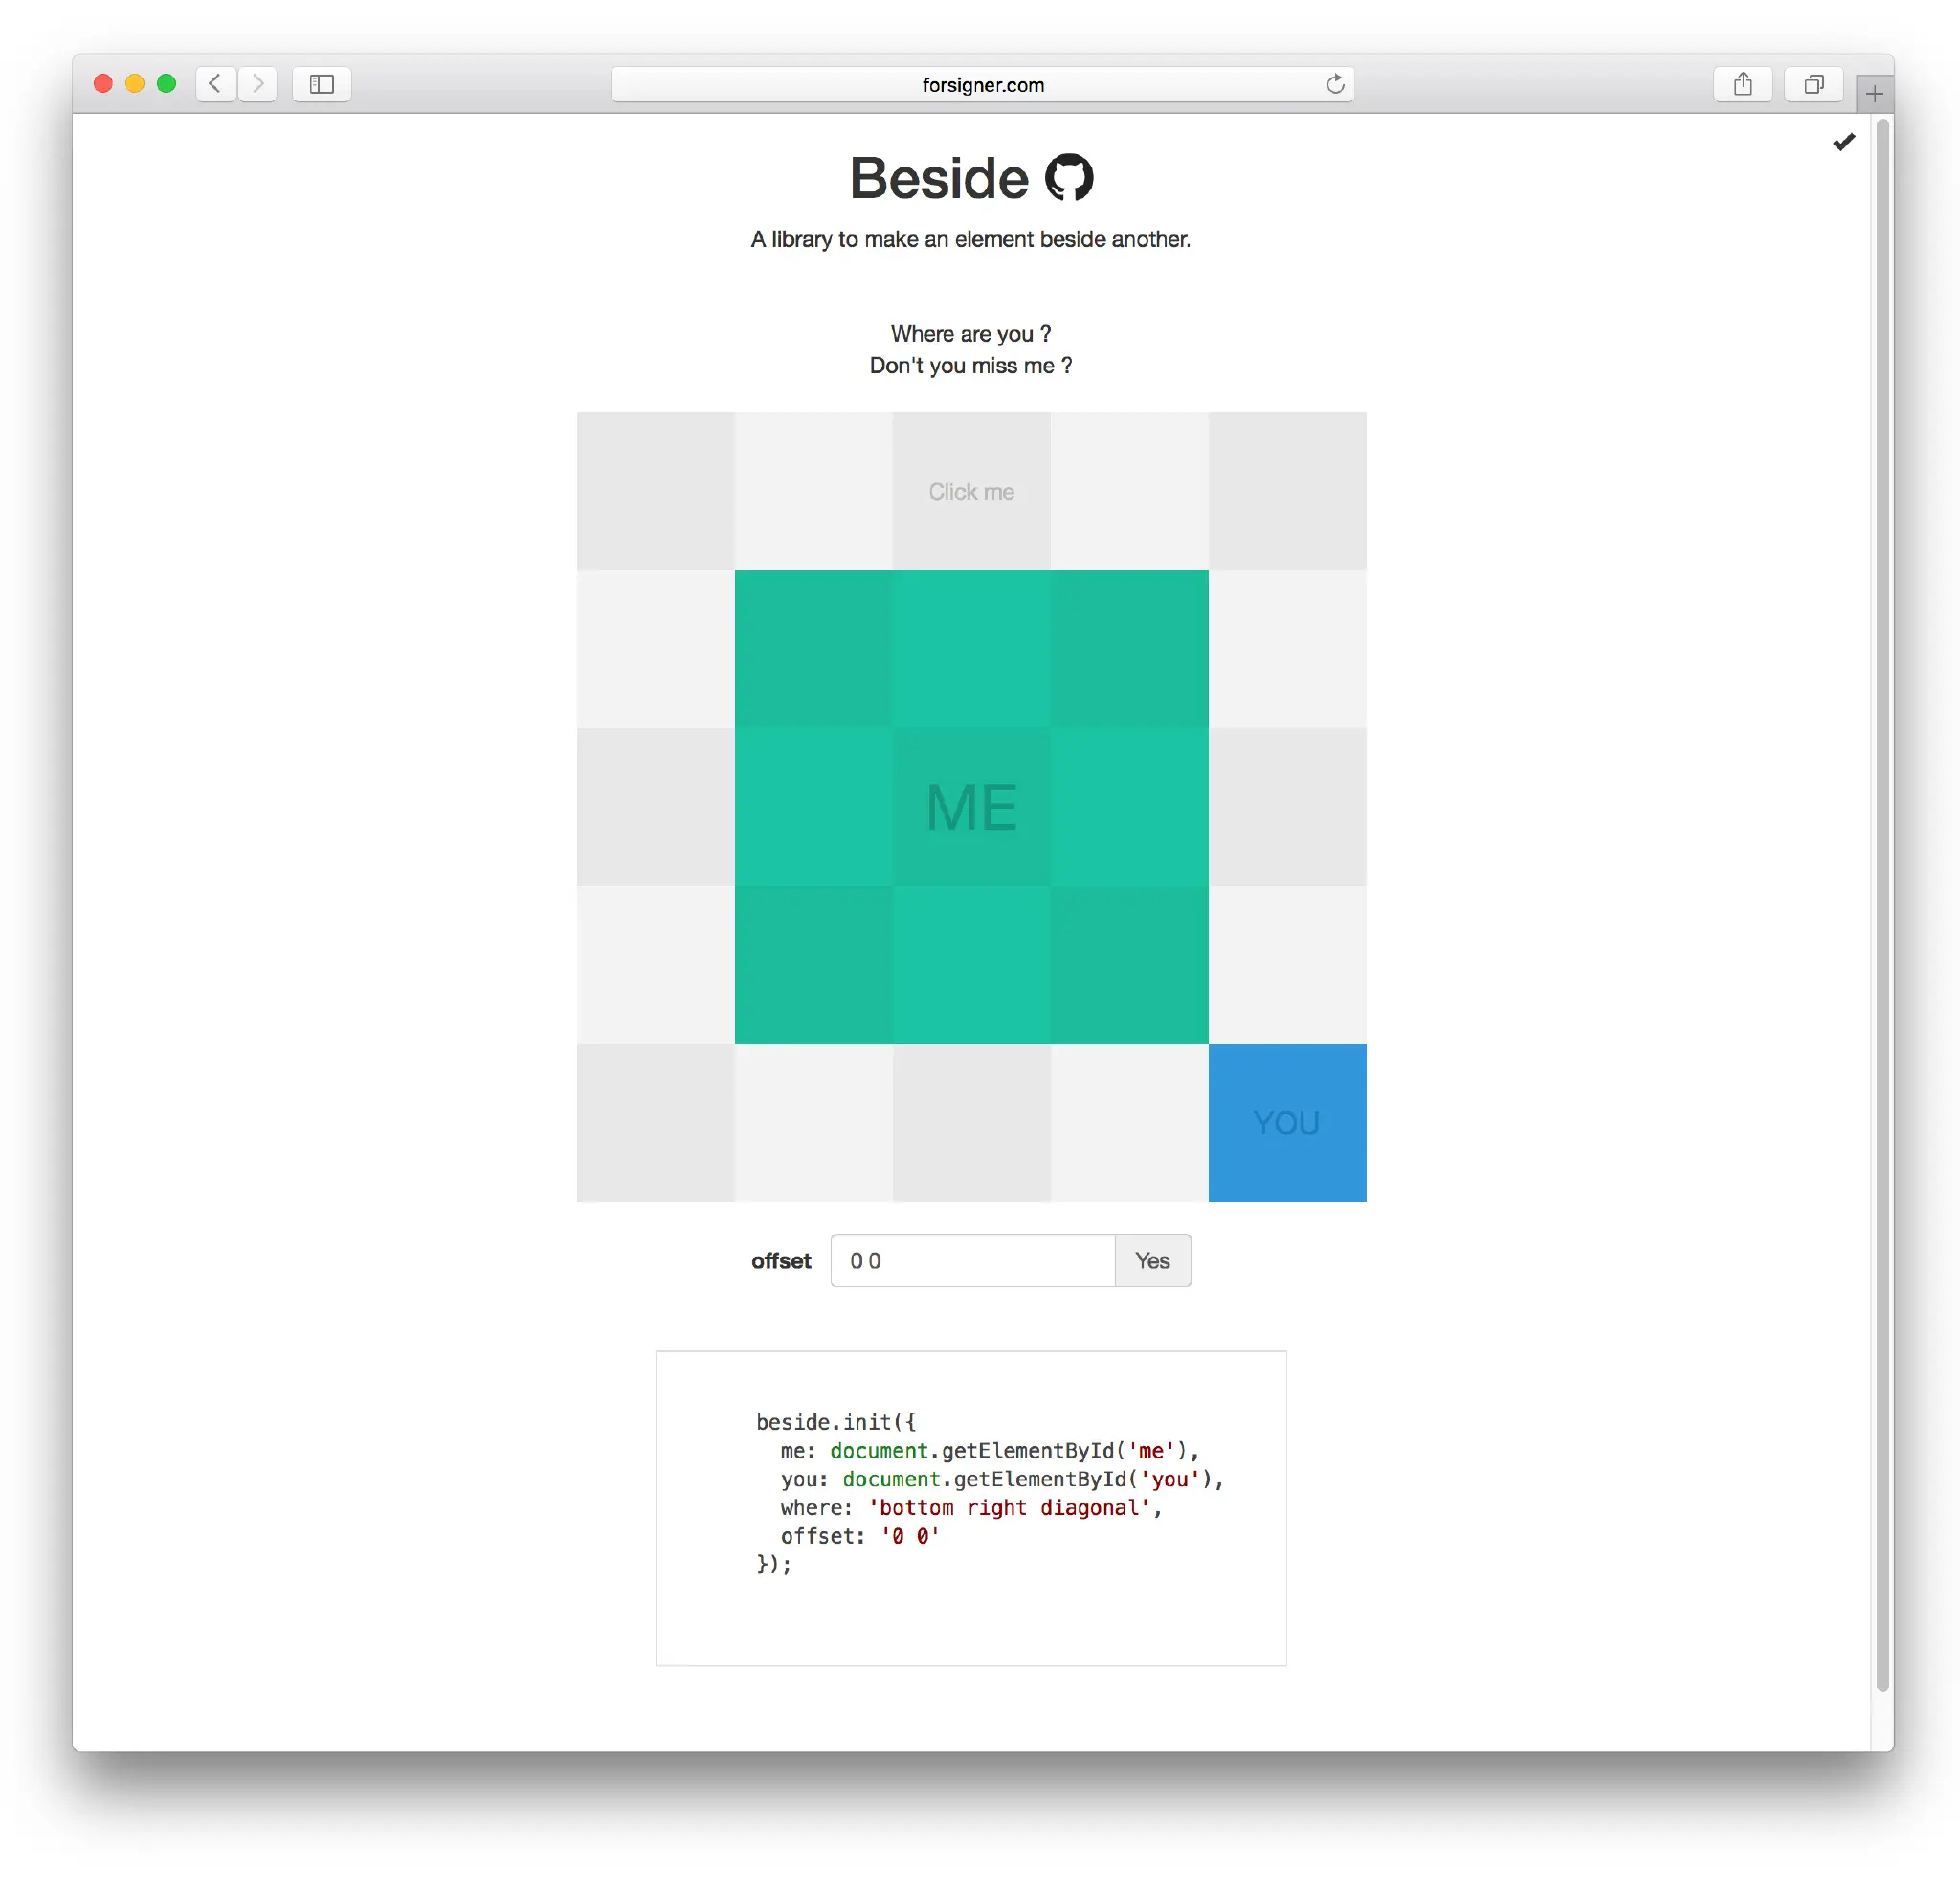Reload the page via refresh icon
Viewport: 1960px width, 1892px height.
coord(1334,85)
